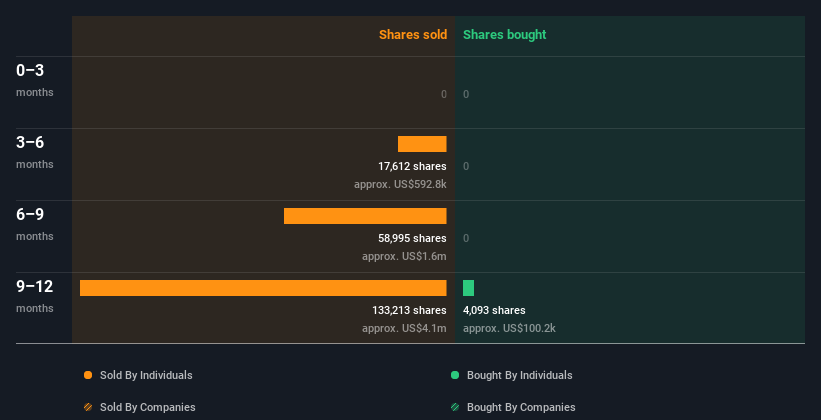Click the approx. US$100.2k value

point(509,329)
